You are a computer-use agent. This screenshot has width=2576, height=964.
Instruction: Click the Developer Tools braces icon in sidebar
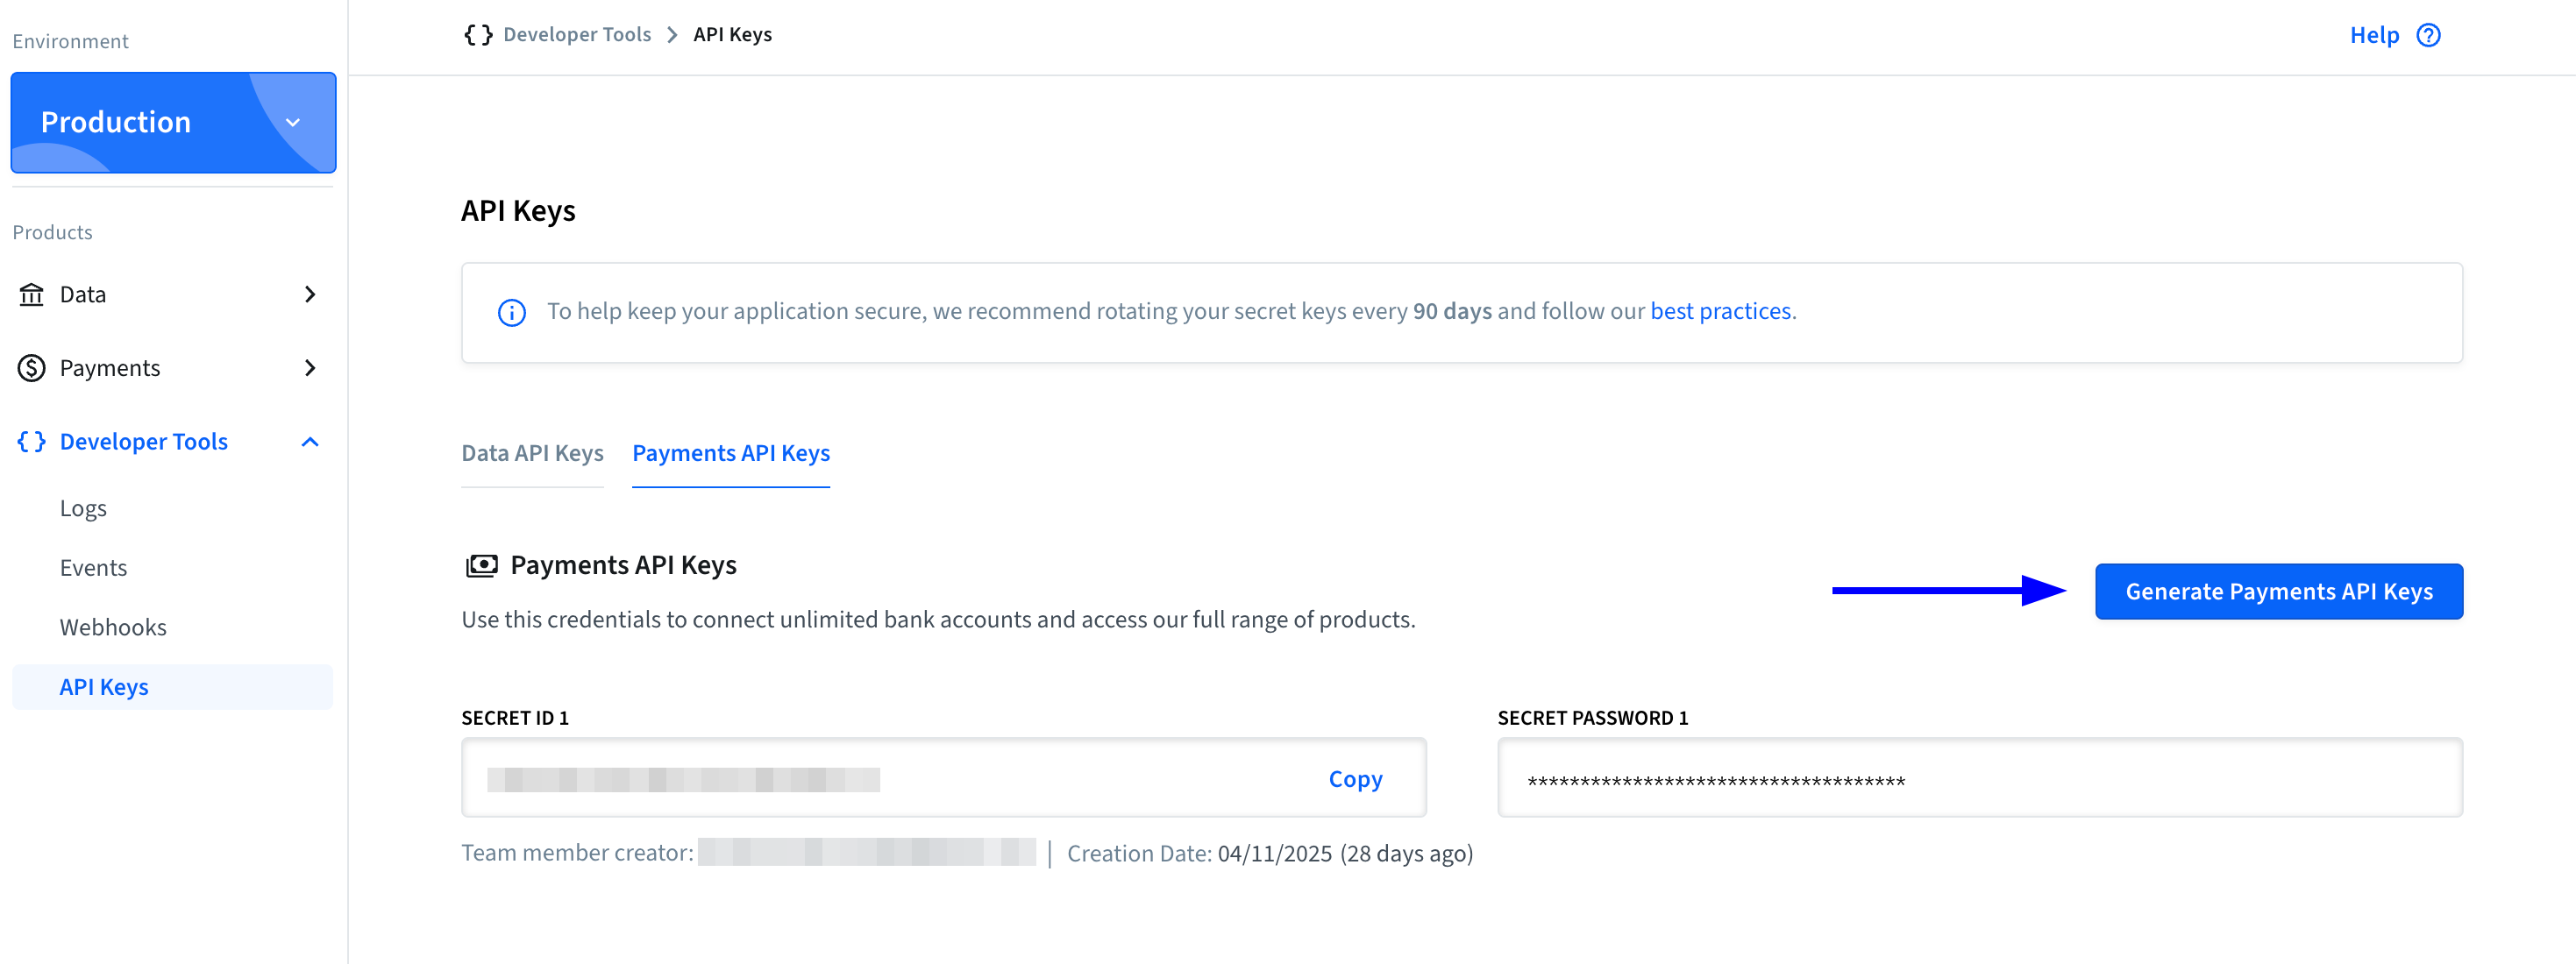pos(31,441)
